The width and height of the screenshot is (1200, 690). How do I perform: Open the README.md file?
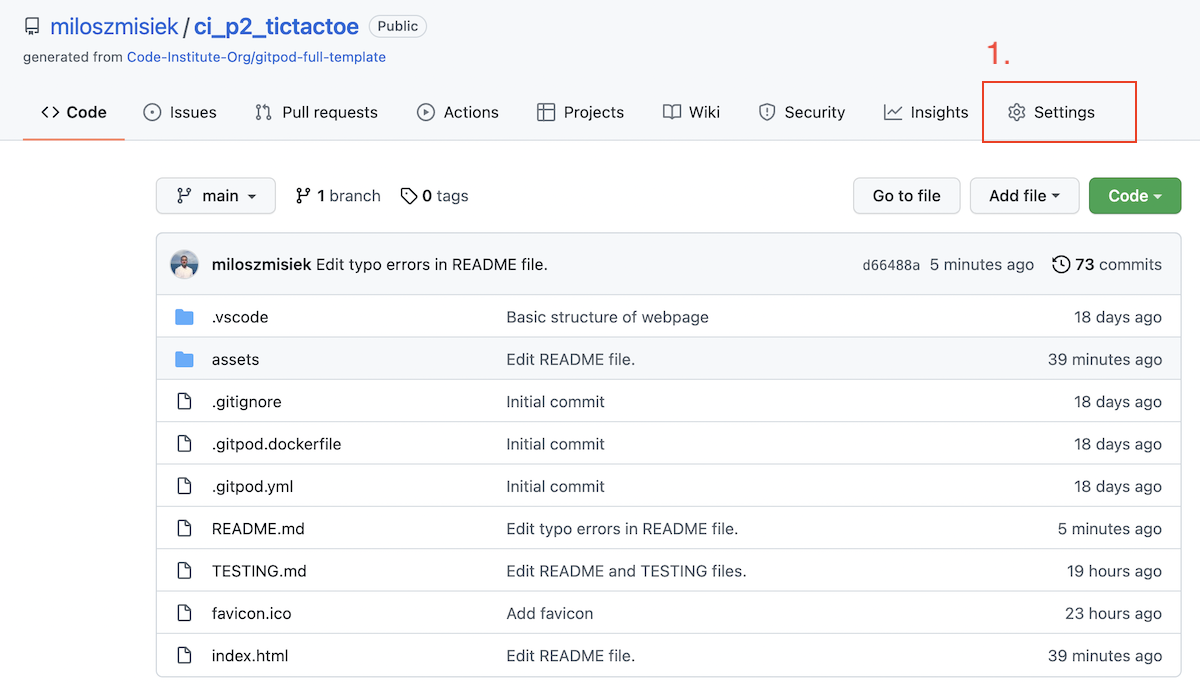[x=258, y=528]
